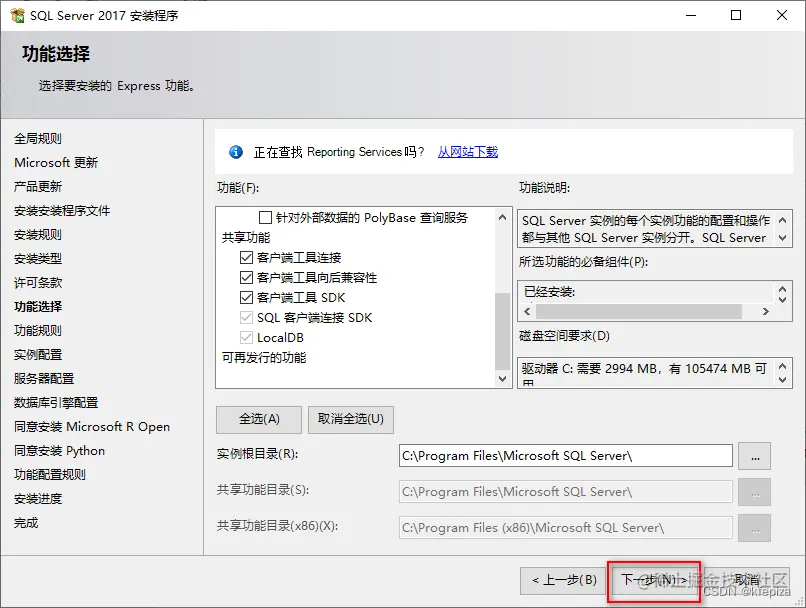
Task: Click the feature list scroll down arrow
Action: [502, 379]
